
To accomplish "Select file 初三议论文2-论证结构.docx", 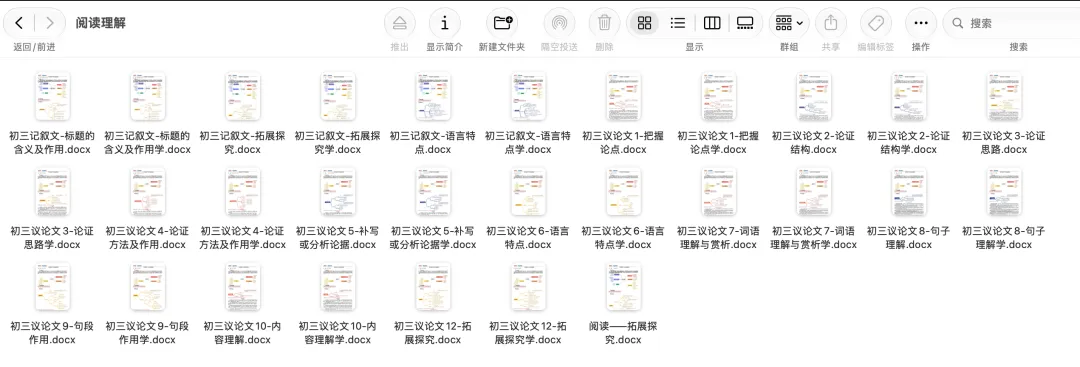I will click(x=813, y=114).
